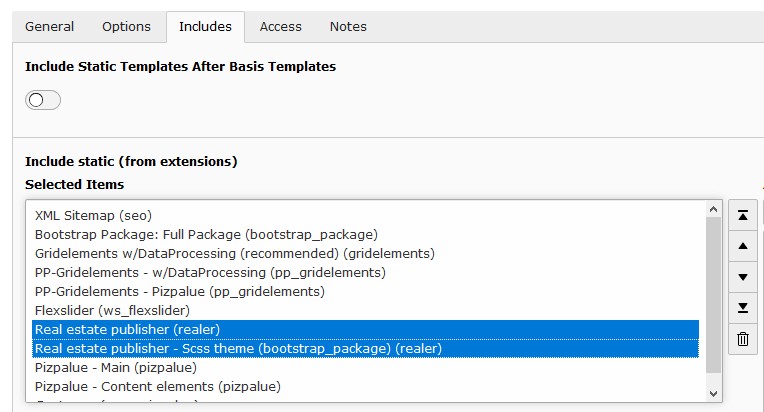Image resolution: width=764 pixels, height=412 pixels.
Task: Open the General tab
Action: tap(50, 26)
